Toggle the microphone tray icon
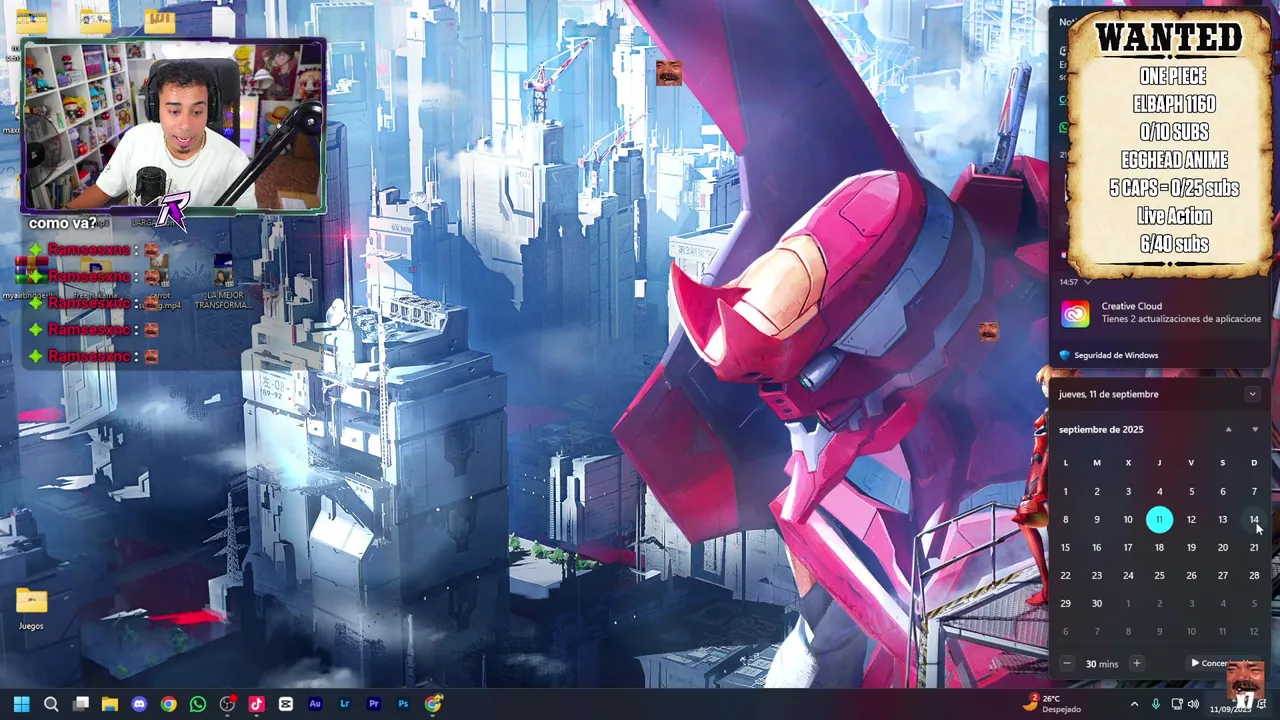This screenshot has width=1280, height=720. (x=1155, y=704)
